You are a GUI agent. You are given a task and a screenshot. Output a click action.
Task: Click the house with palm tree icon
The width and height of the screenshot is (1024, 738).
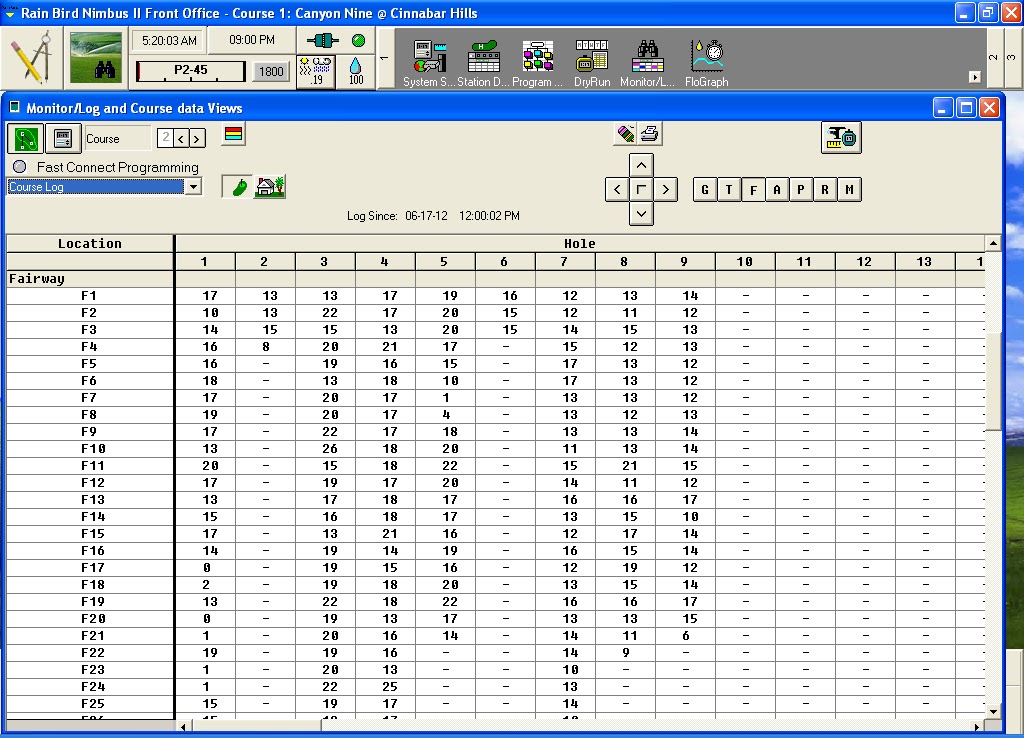[270, 187]
